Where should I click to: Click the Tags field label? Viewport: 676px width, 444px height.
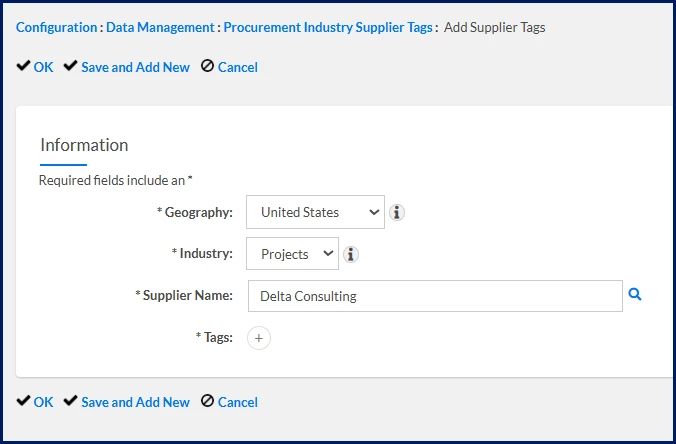216,338
